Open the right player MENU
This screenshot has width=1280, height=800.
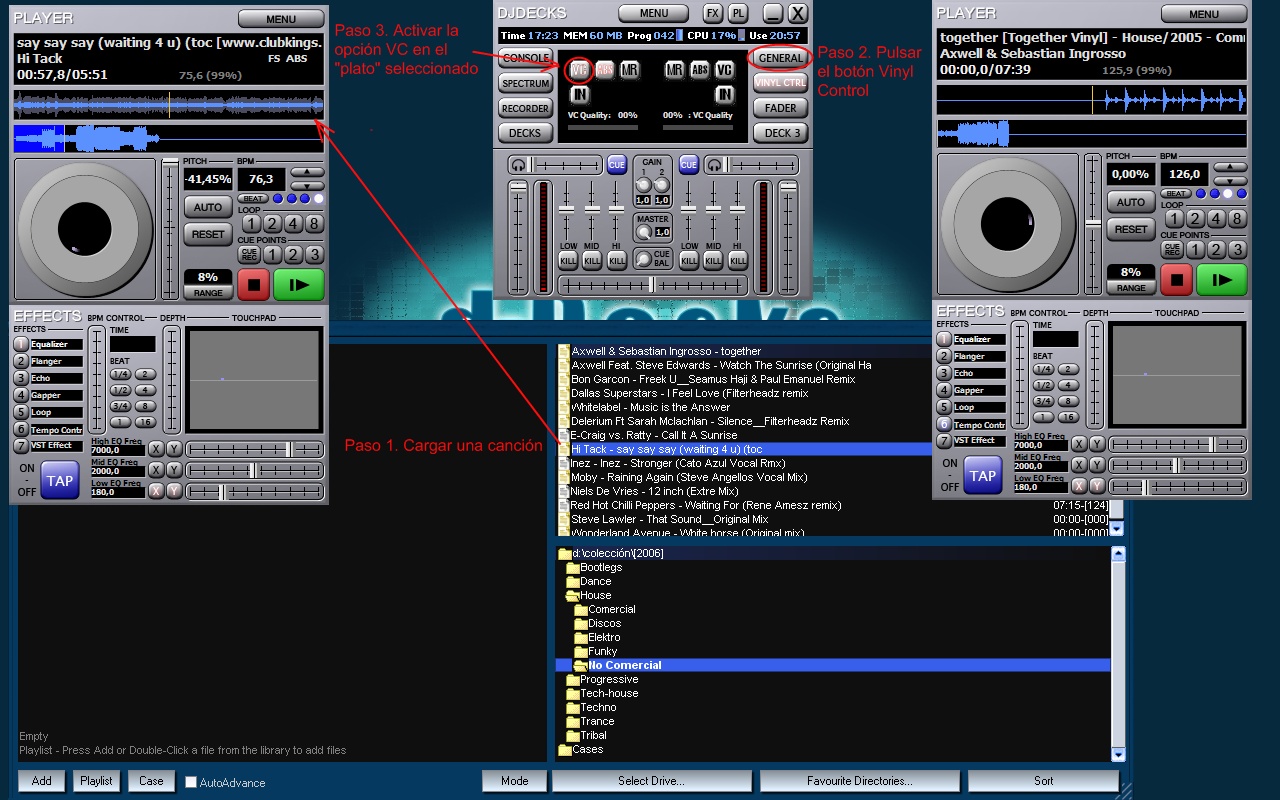tap(1204, 14)
